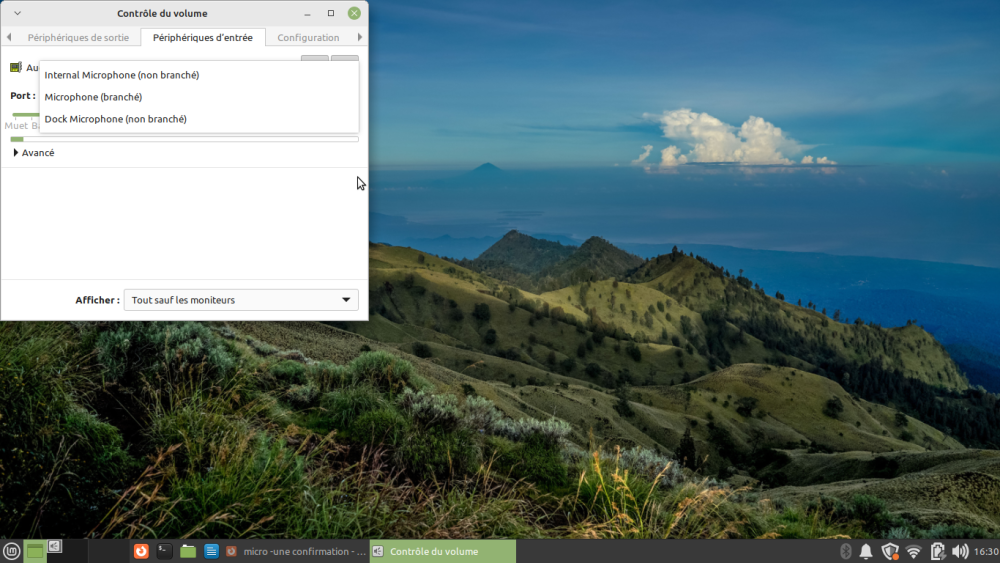The image size is (1000, 563).
Task: Open the Linux Mint start menu
Action: [12, 551]
